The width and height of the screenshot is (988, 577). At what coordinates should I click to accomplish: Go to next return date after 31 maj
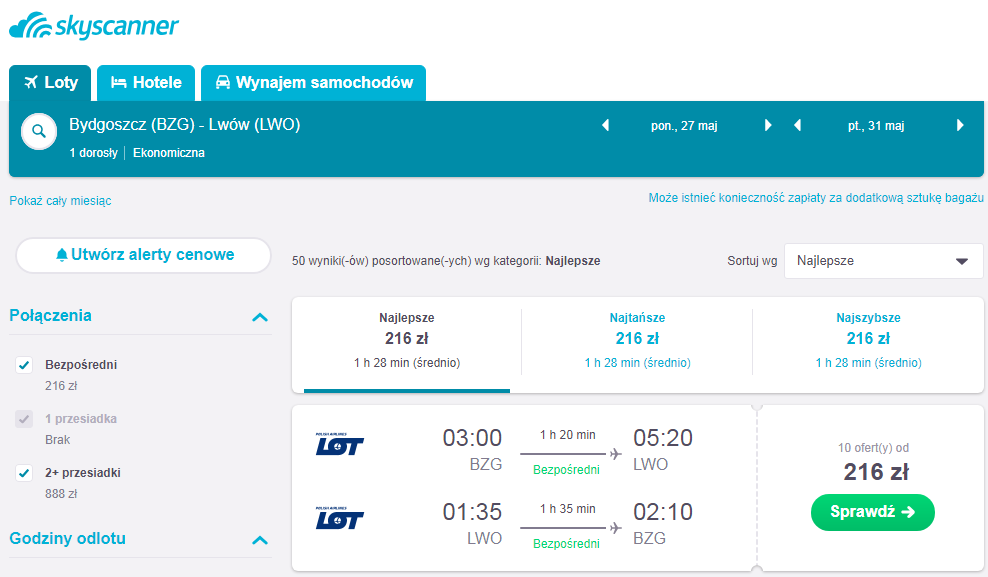[960, 125]
